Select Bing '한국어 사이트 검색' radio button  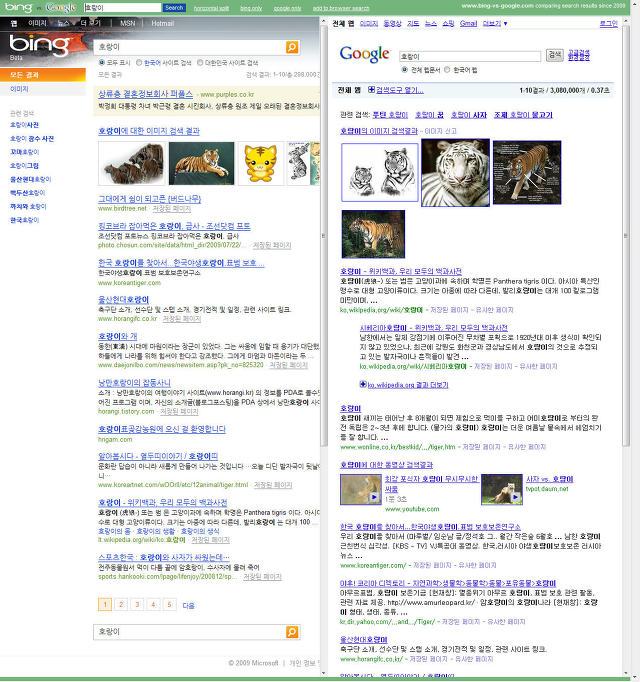[x=139, y=63]
